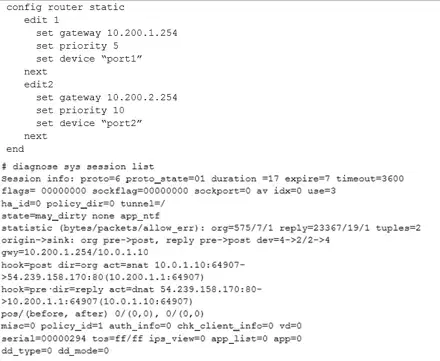Click the statistic bytes/packets line
The image size is (440, 361).
coord(211,228)
